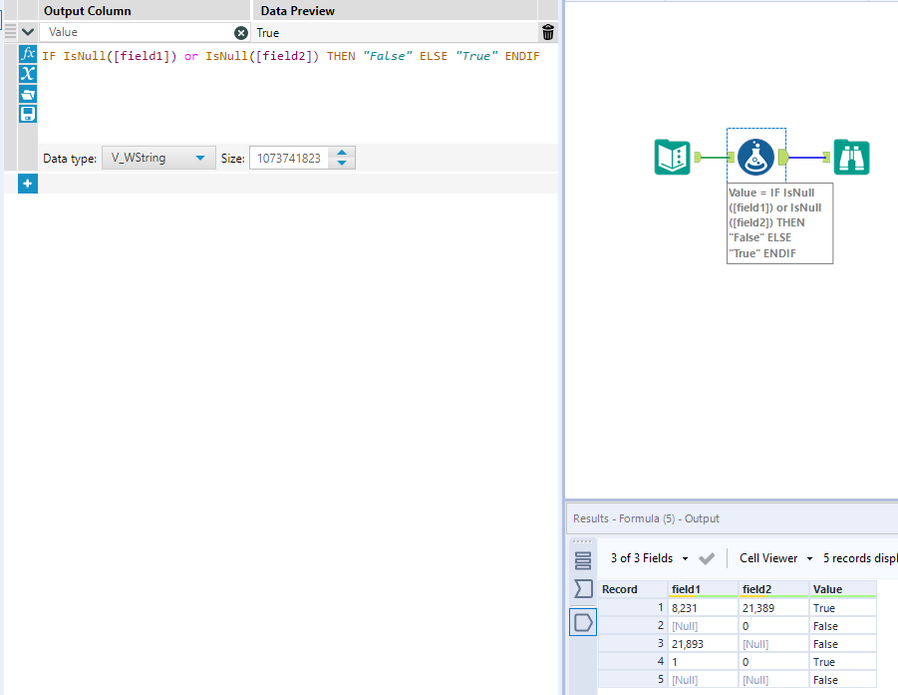
Task: Select the Browse tool on canvas
Action: pos(851,157)
